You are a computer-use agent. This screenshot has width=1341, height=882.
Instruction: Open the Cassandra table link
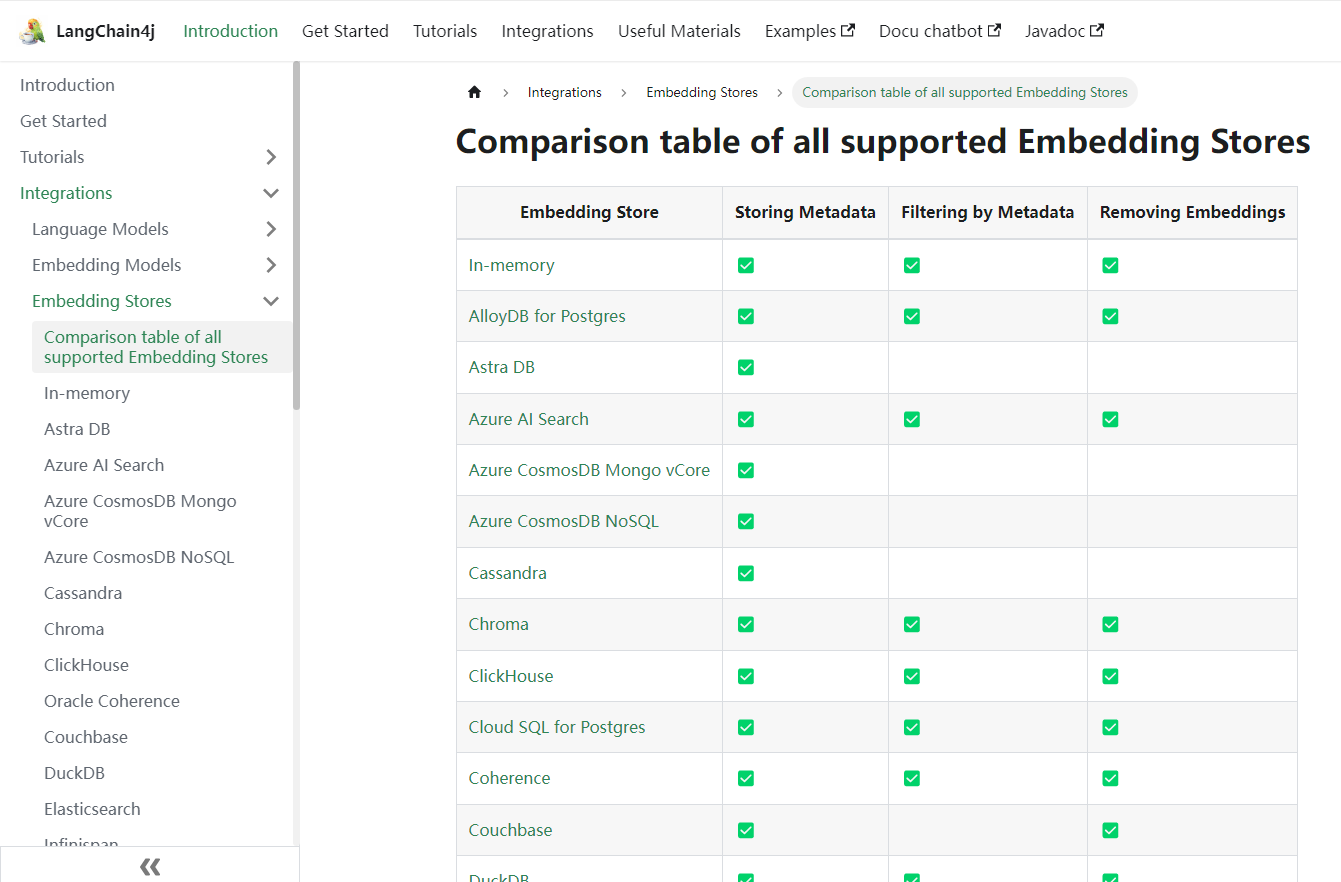coord(508,573)
